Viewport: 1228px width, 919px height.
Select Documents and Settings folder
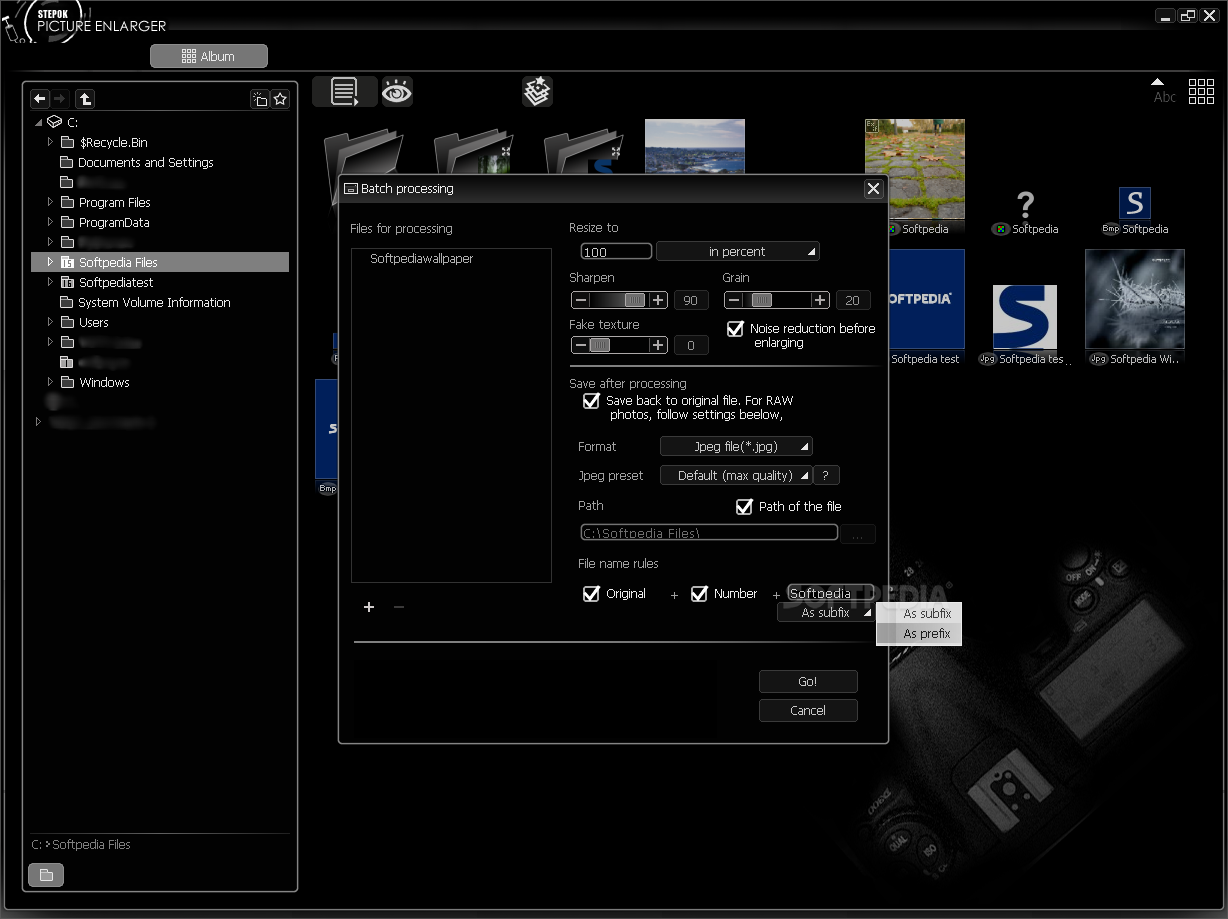[145, 162]
